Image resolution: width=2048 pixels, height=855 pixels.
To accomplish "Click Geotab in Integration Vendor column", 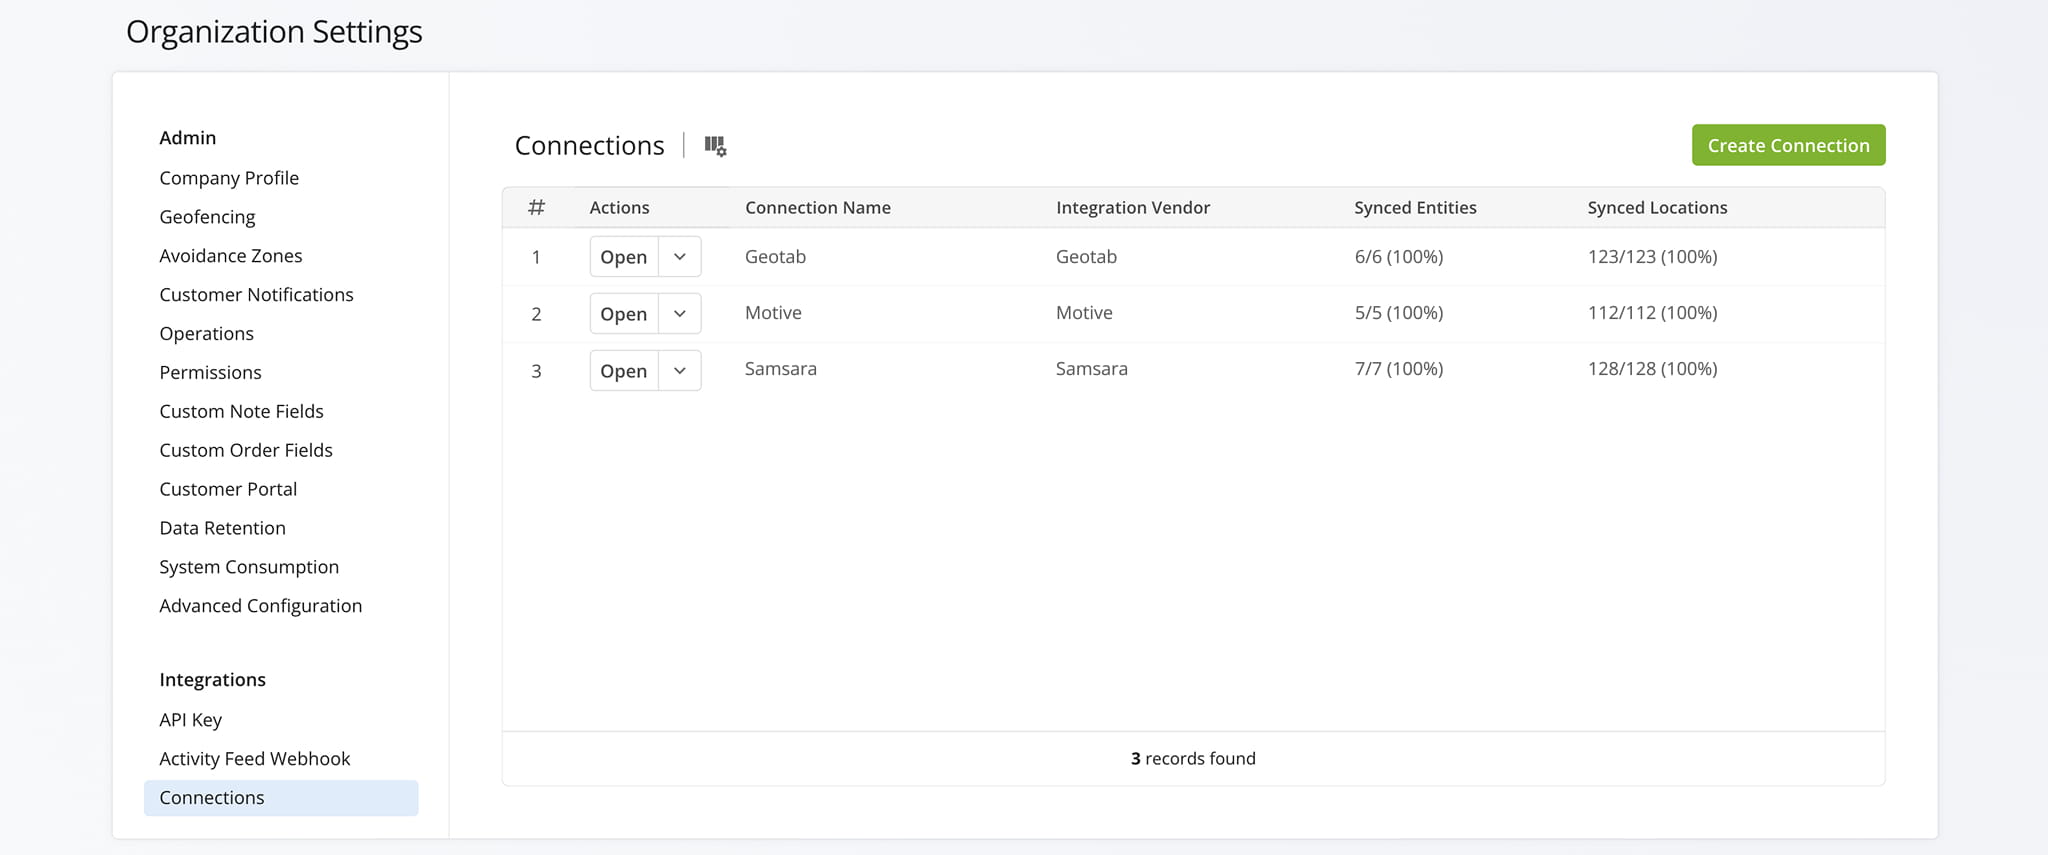I will [x=1086, y=257].
